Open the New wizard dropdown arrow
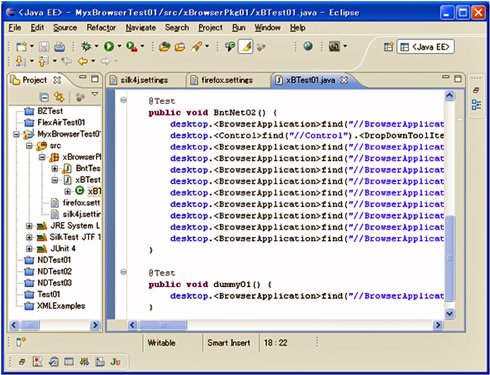This screenshot has width=490, height=375. point(32,46)
